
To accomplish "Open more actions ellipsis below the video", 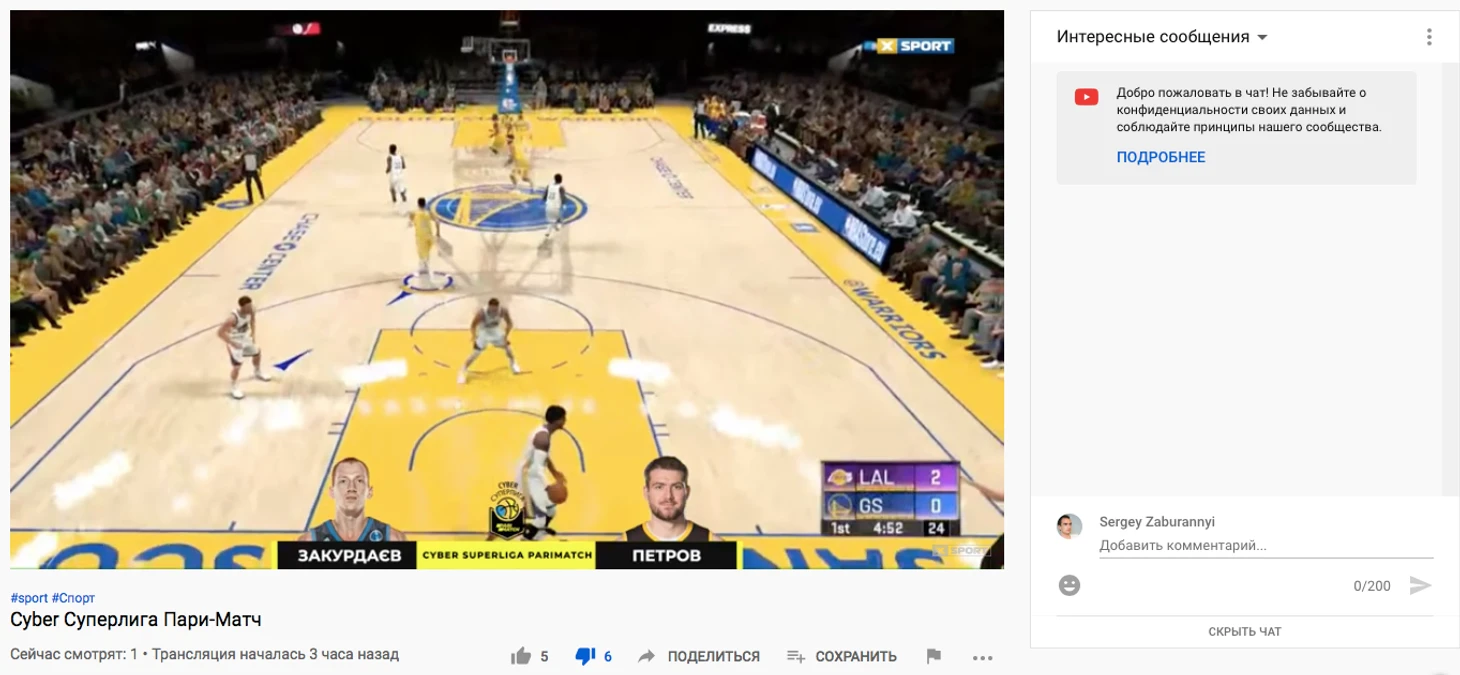I will pyautogui.click(x=982, y=657).
